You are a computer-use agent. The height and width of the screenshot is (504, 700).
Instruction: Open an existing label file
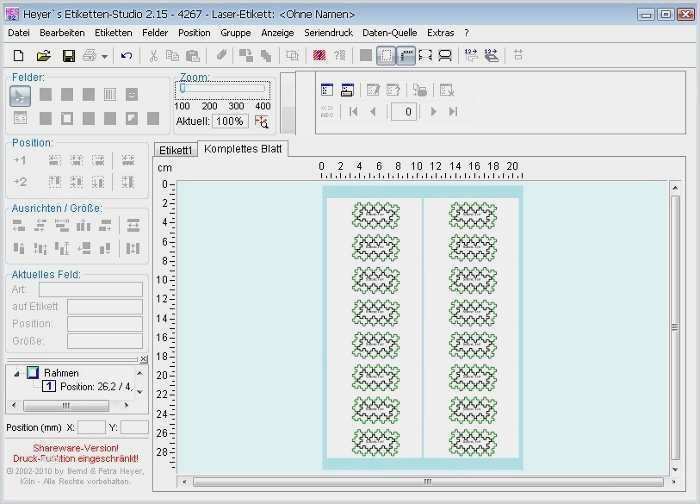[43, 56]
